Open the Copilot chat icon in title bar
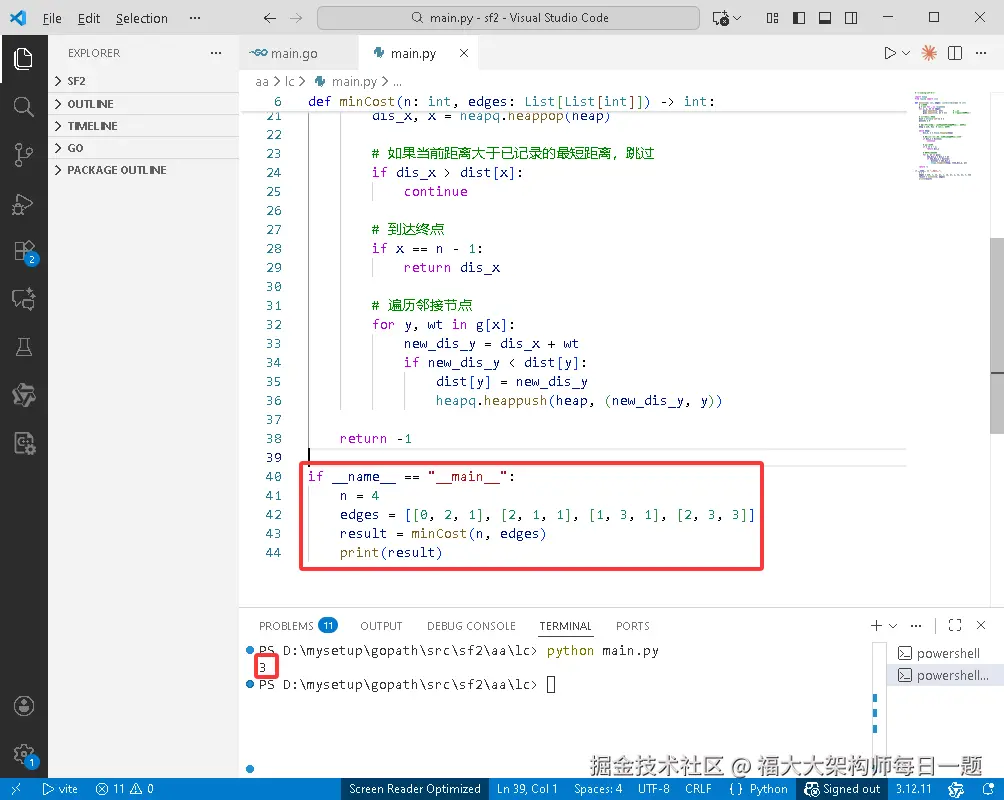The height and width of the screenshot is (800, 1004). 721,18
